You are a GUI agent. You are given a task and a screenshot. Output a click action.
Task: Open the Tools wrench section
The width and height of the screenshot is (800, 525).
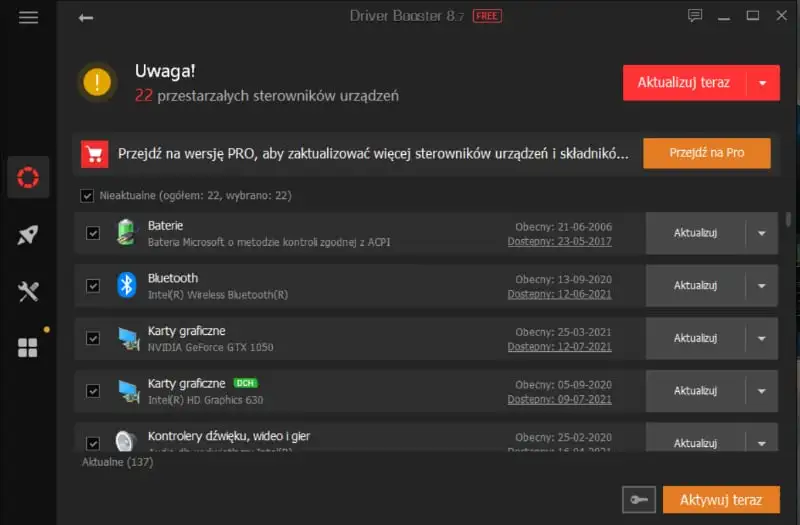pyautogui.click(x=28, y=291)
